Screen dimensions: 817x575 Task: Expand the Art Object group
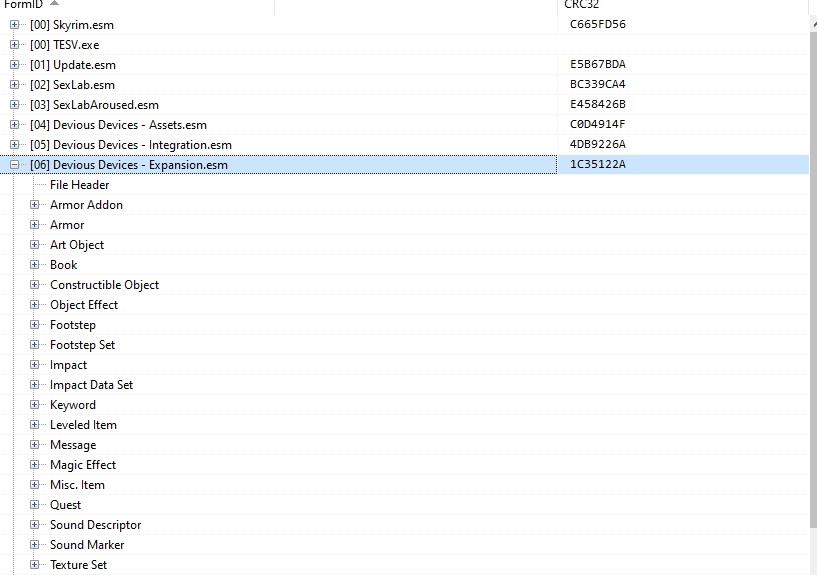(x=34, y=245)
